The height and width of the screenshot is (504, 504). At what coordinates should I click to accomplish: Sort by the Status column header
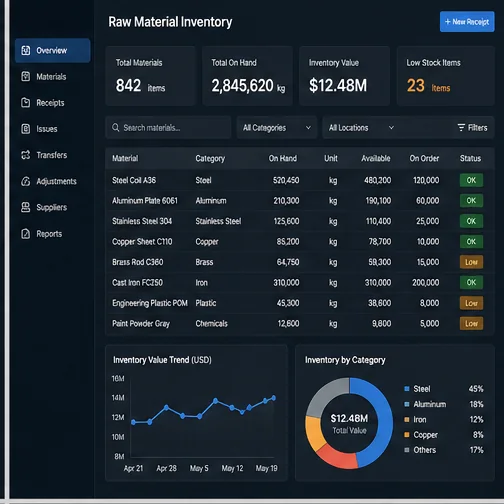[470, 158]
